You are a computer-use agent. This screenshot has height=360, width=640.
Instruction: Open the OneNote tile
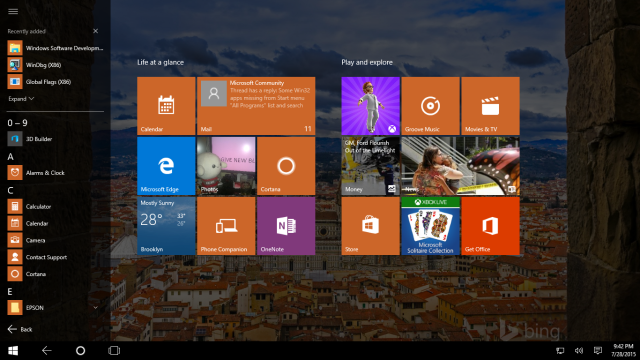[x=286, y=226]
